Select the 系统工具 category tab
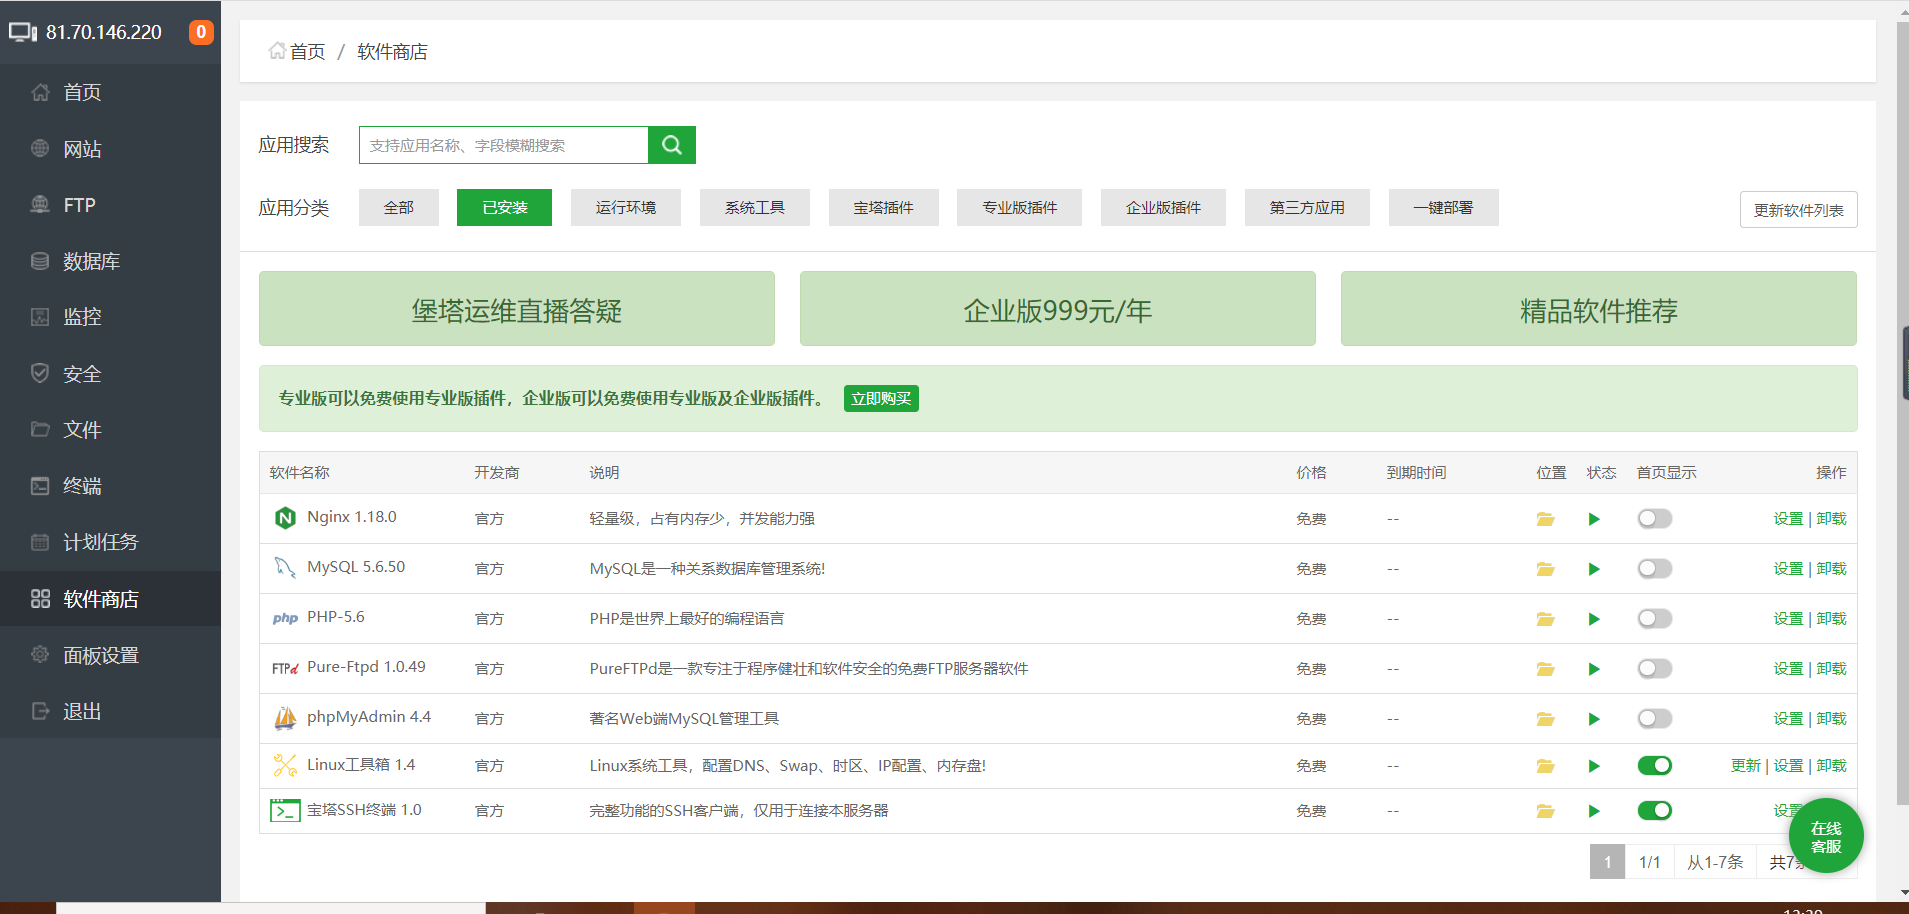Screen dimensions: 1909x914 click(755, 207)
